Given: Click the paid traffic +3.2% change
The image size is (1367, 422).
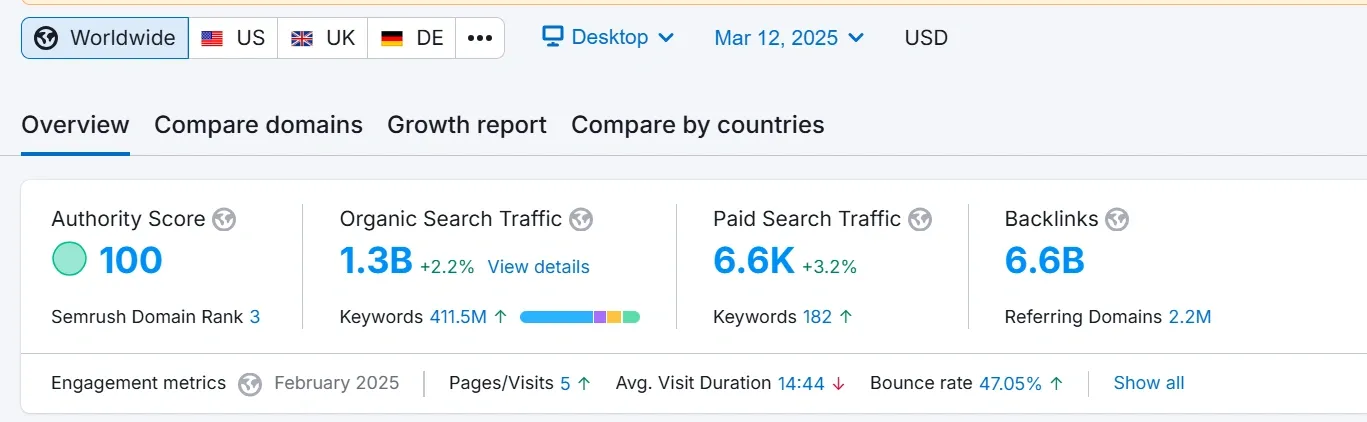Looking at the screenshot, I should (x=829, y=267).
